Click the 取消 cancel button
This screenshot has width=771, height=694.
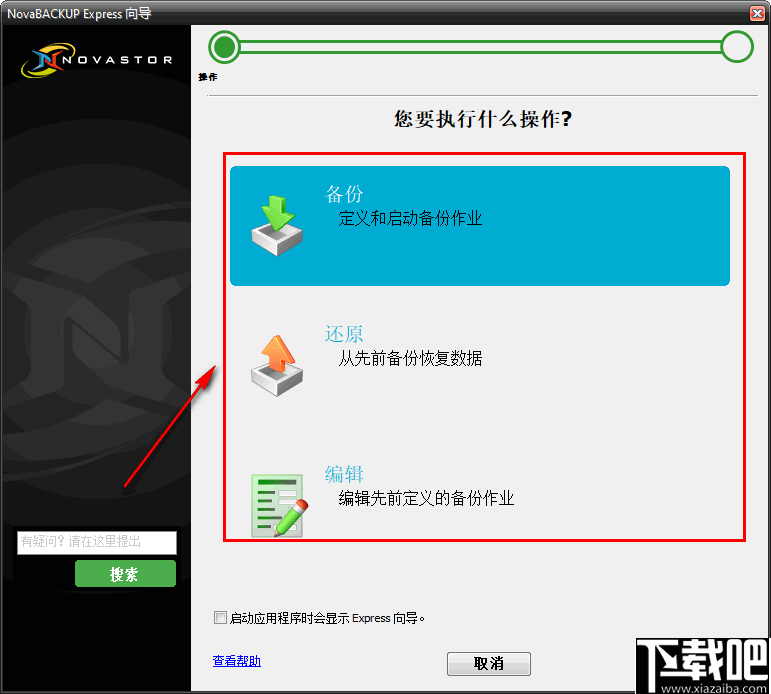[x=489, y=664]
